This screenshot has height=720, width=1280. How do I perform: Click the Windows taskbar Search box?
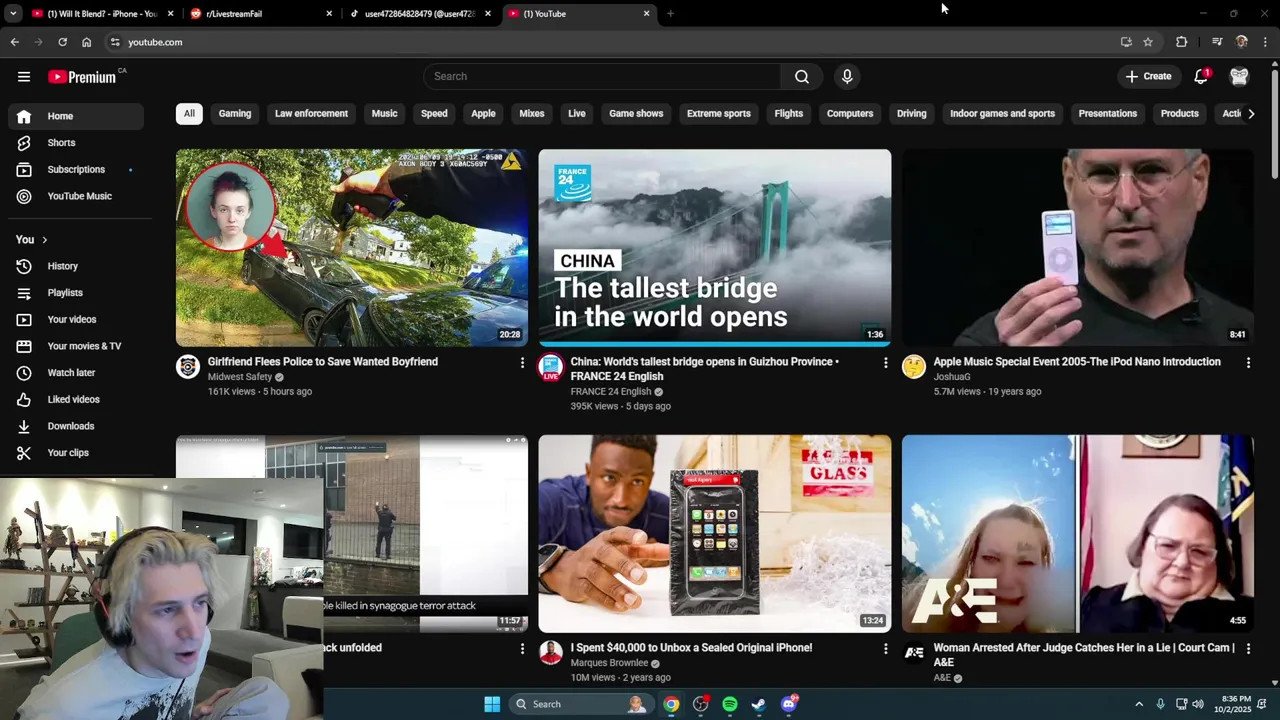580,704
